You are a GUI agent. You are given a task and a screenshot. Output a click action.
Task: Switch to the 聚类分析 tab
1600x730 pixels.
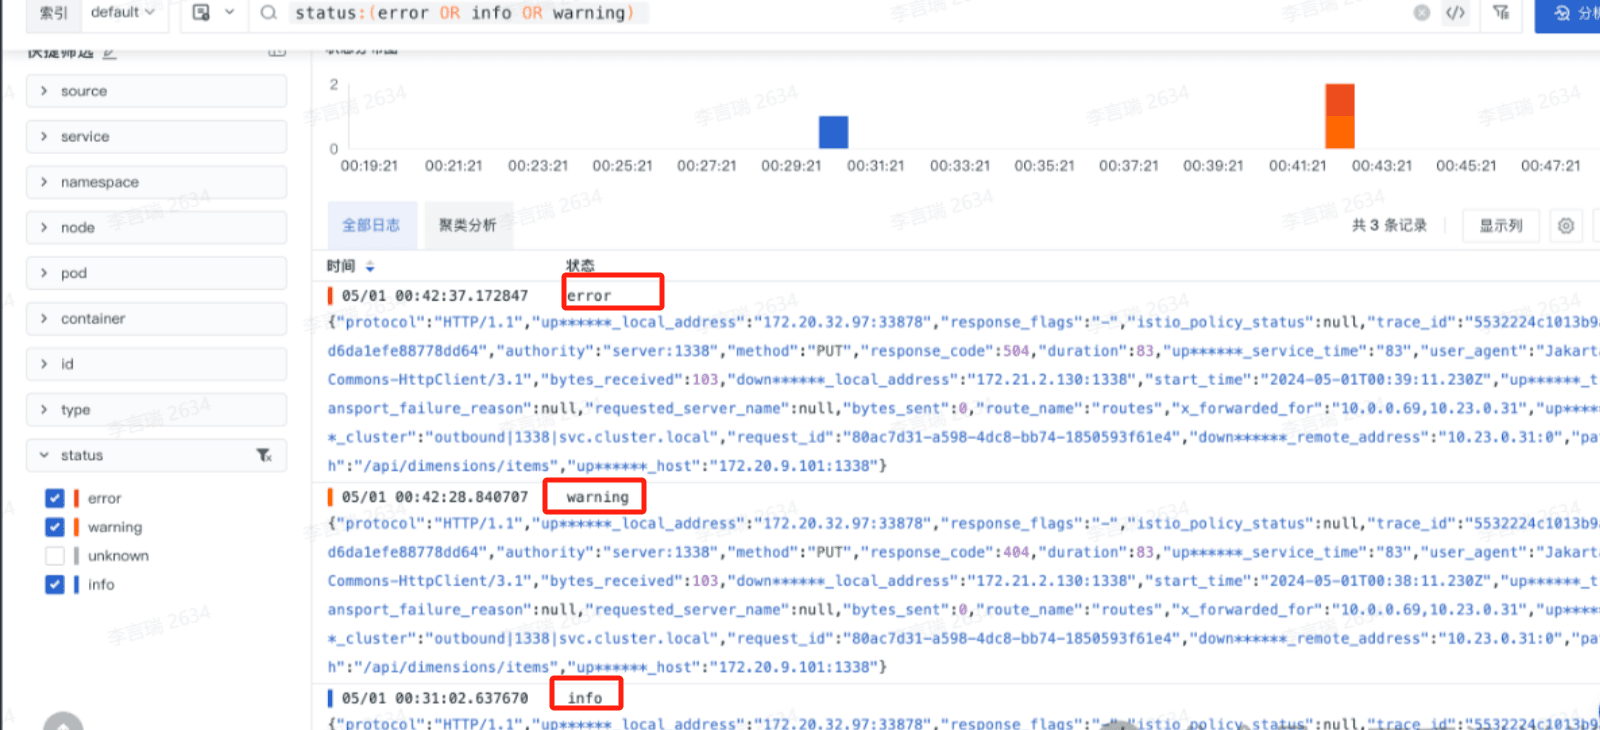468,225
